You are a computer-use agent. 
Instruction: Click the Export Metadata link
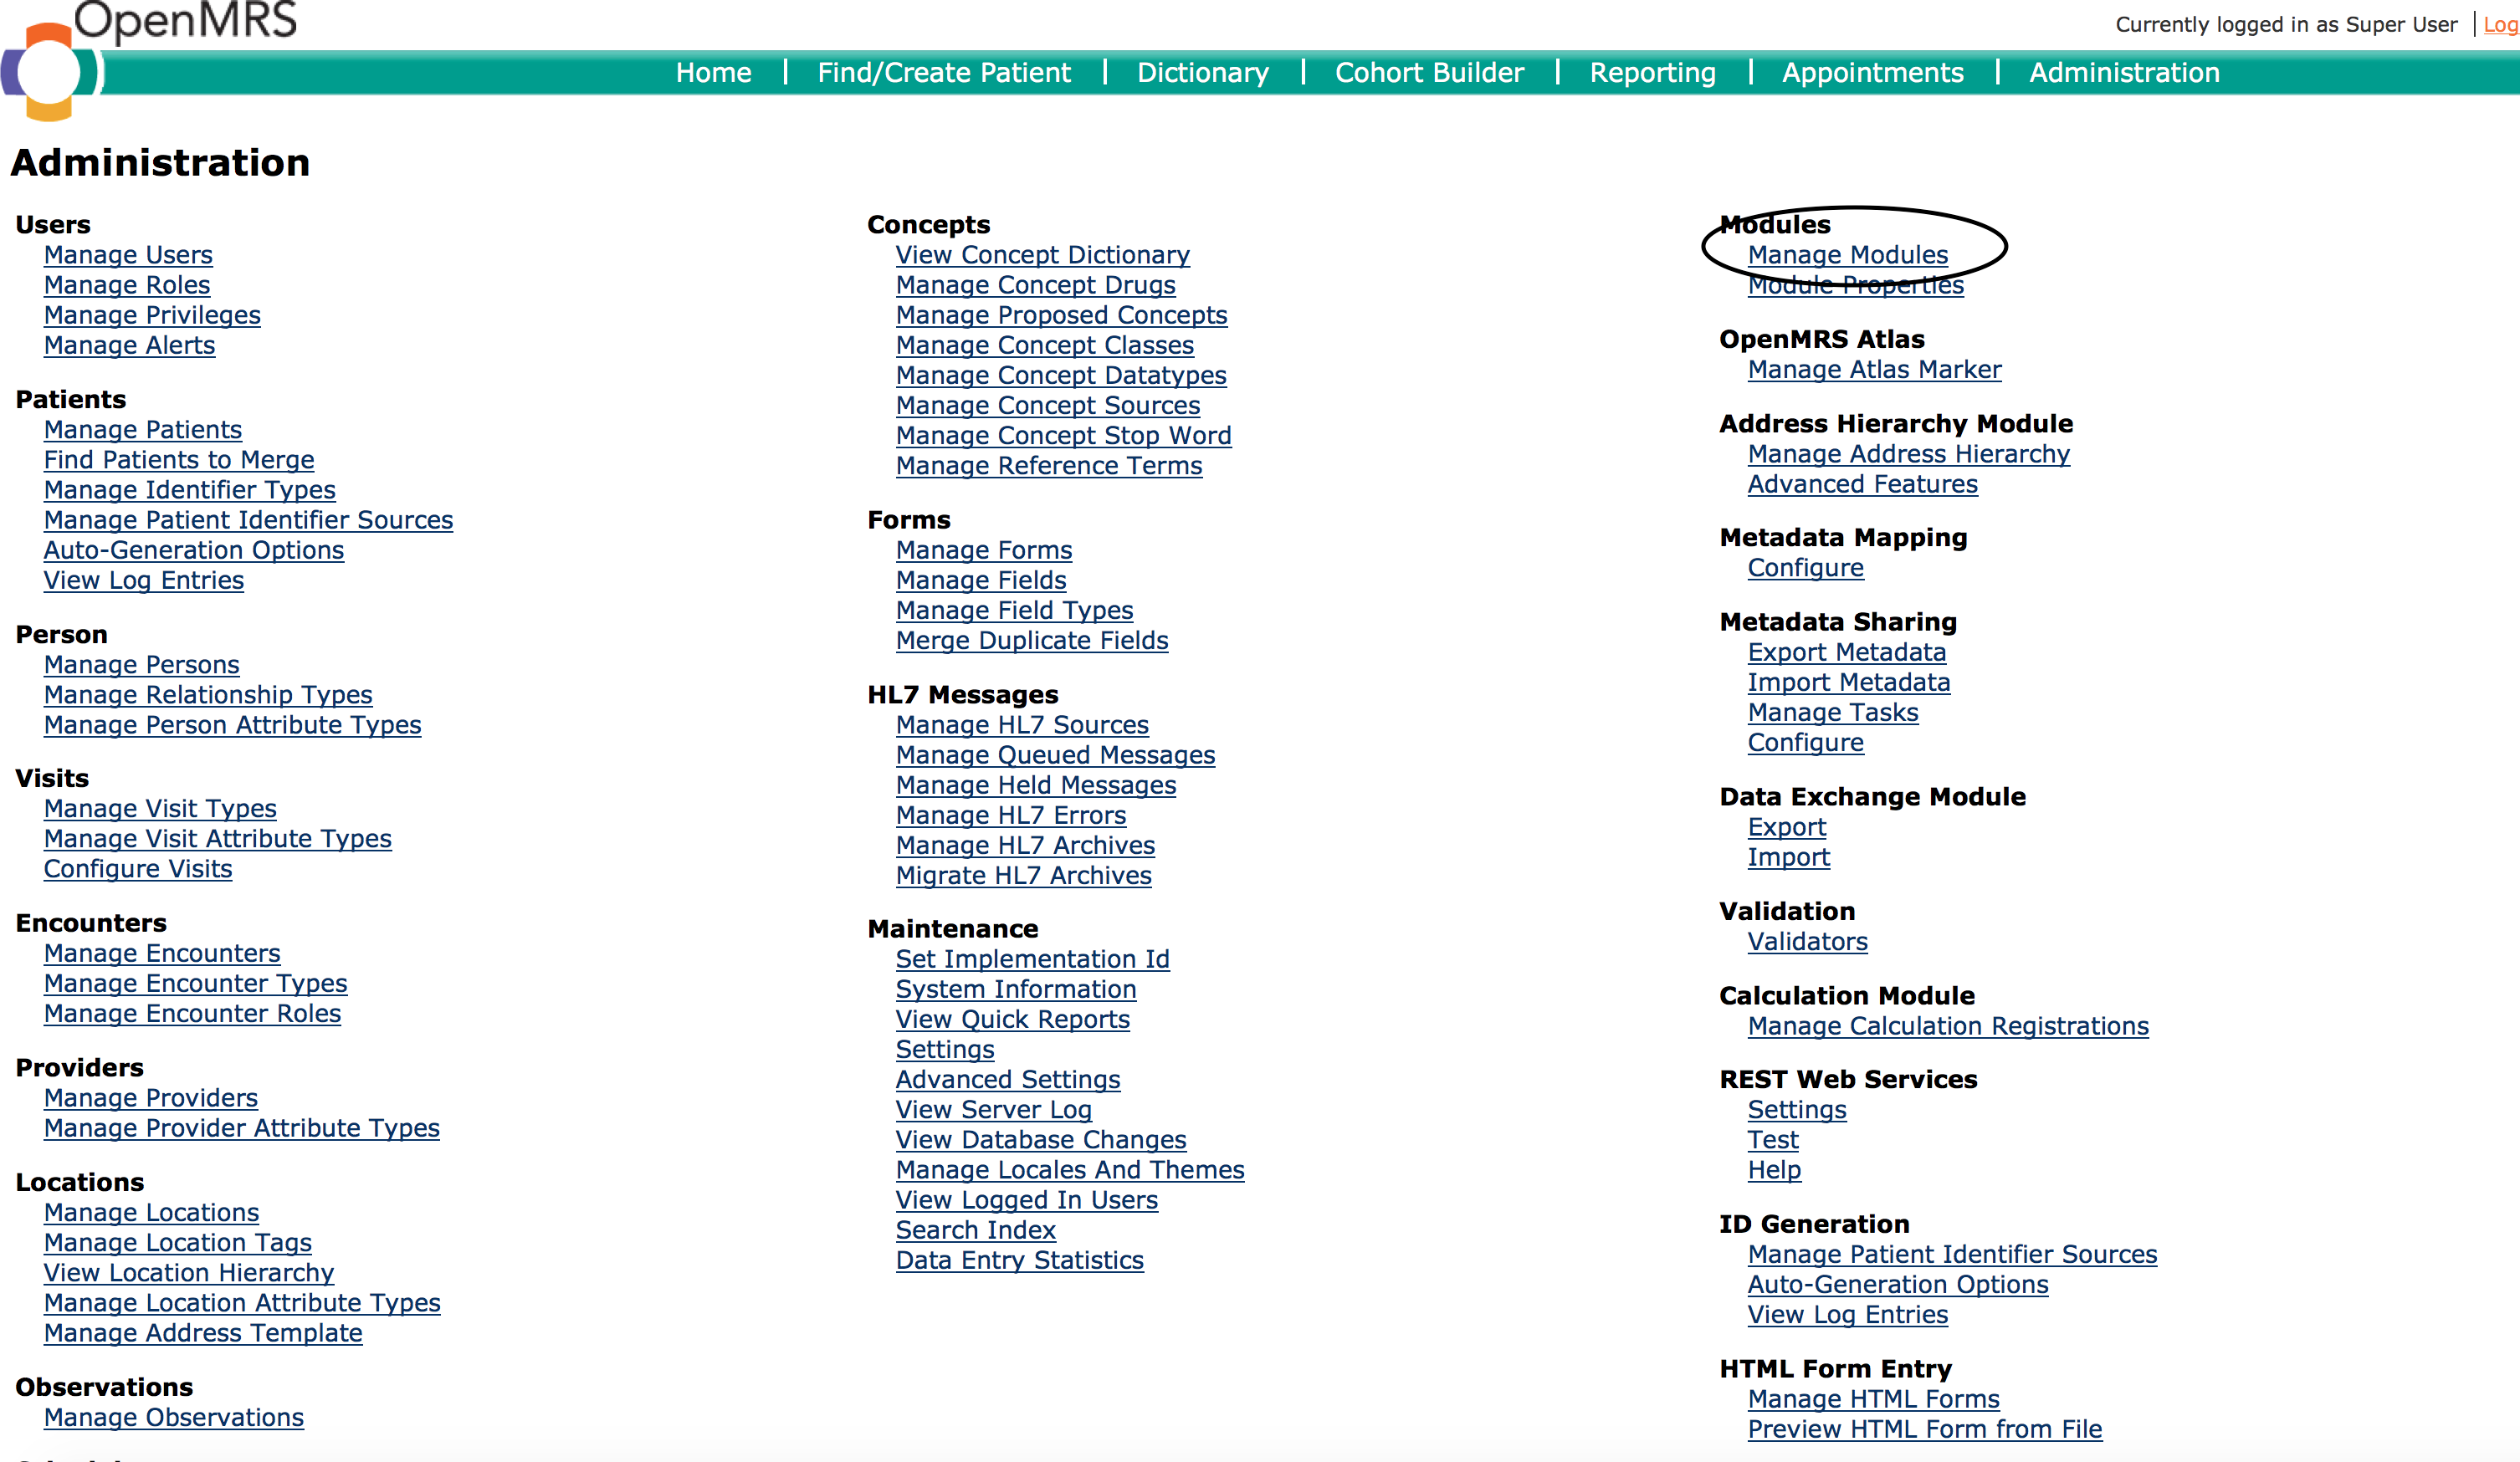coord(1846,652)
